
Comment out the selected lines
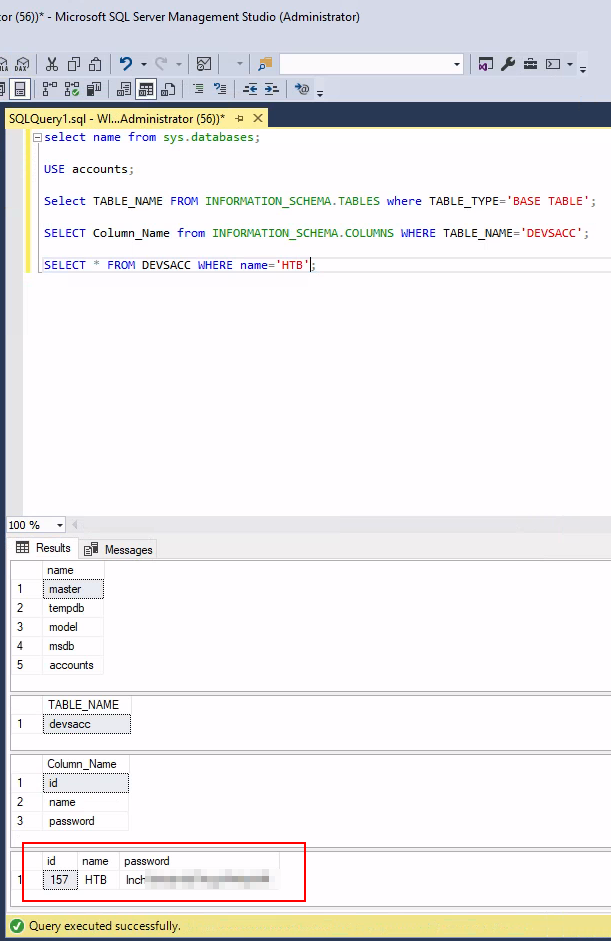click(198, 89)
